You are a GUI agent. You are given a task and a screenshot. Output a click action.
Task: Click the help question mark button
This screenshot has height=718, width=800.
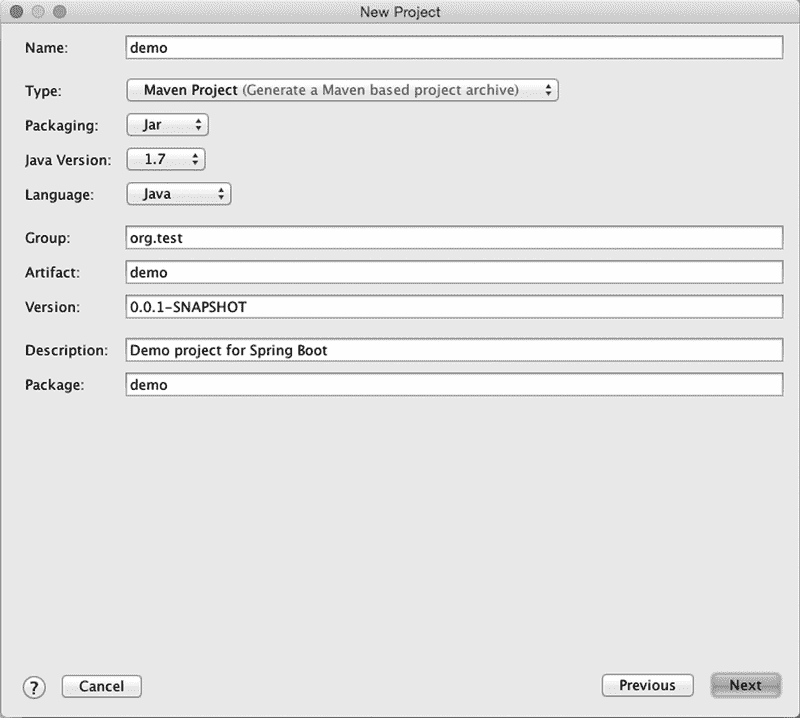35,687
